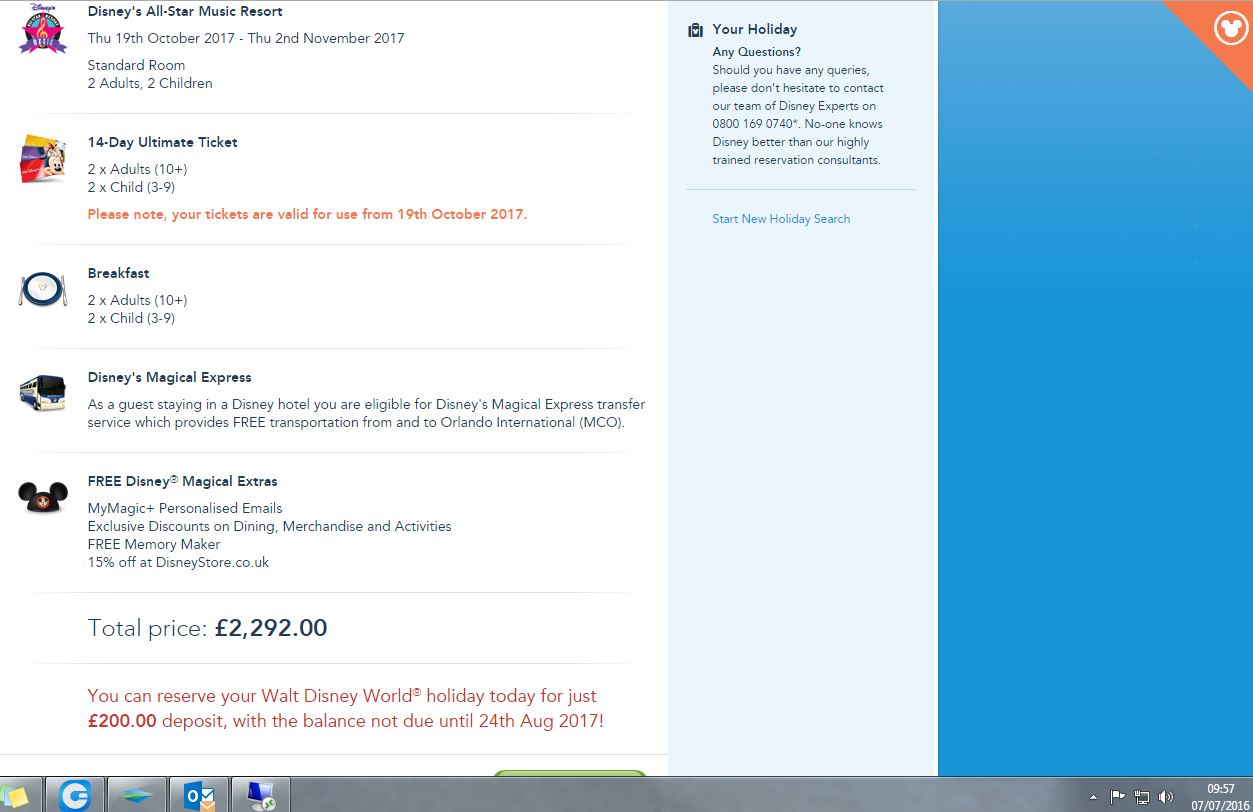Screen dimensions: 1253x812
Task: Click the All-Star Music Resort logo
Action: 43,31
